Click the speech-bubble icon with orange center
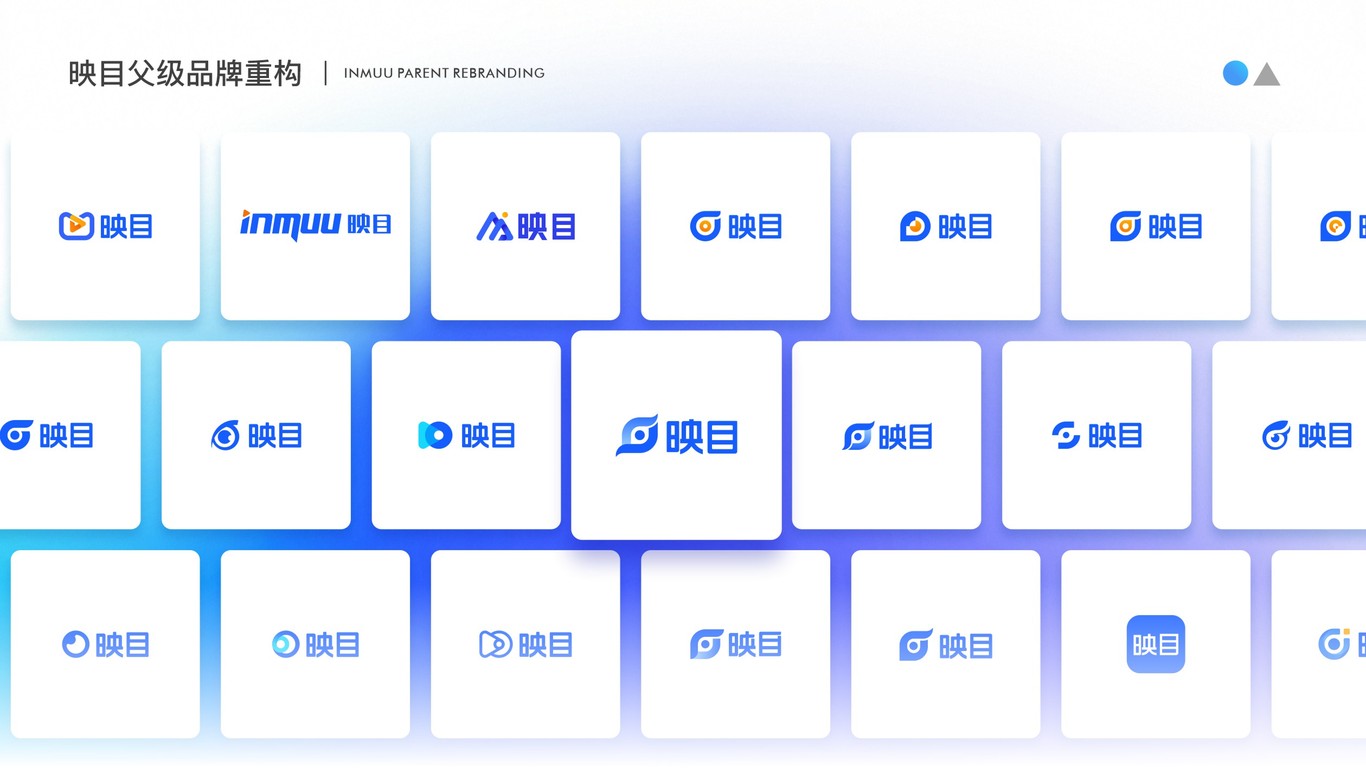 [x=915, y=227]
